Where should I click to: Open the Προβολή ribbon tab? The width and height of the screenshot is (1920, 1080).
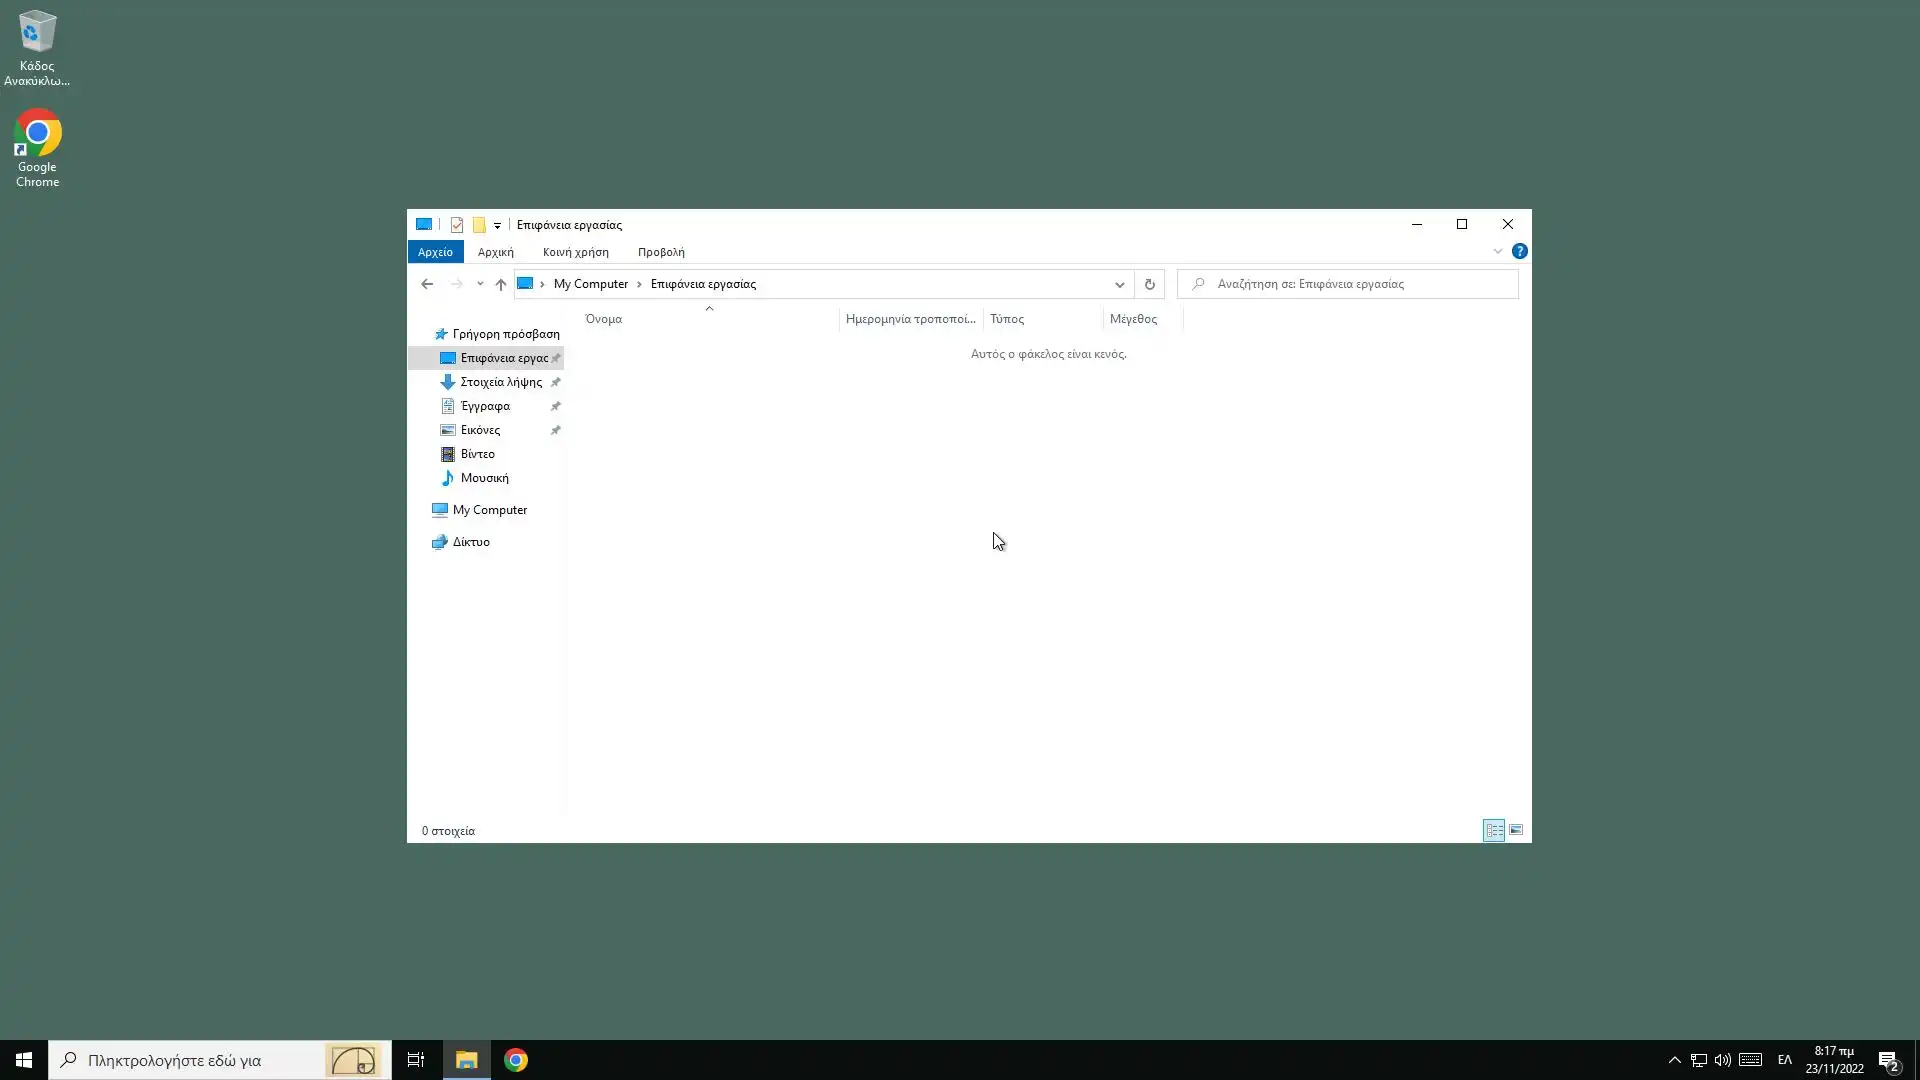661,252
